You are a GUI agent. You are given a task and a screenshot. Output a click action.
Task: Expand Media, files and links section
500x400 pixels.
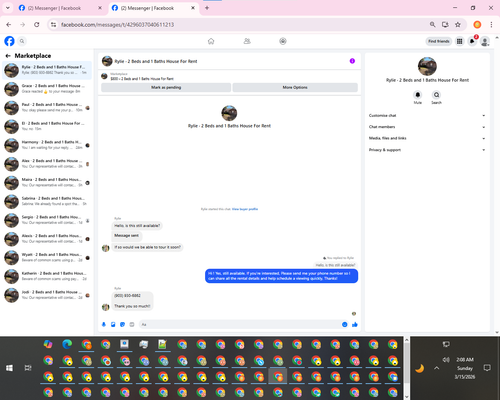click(427, 138)
